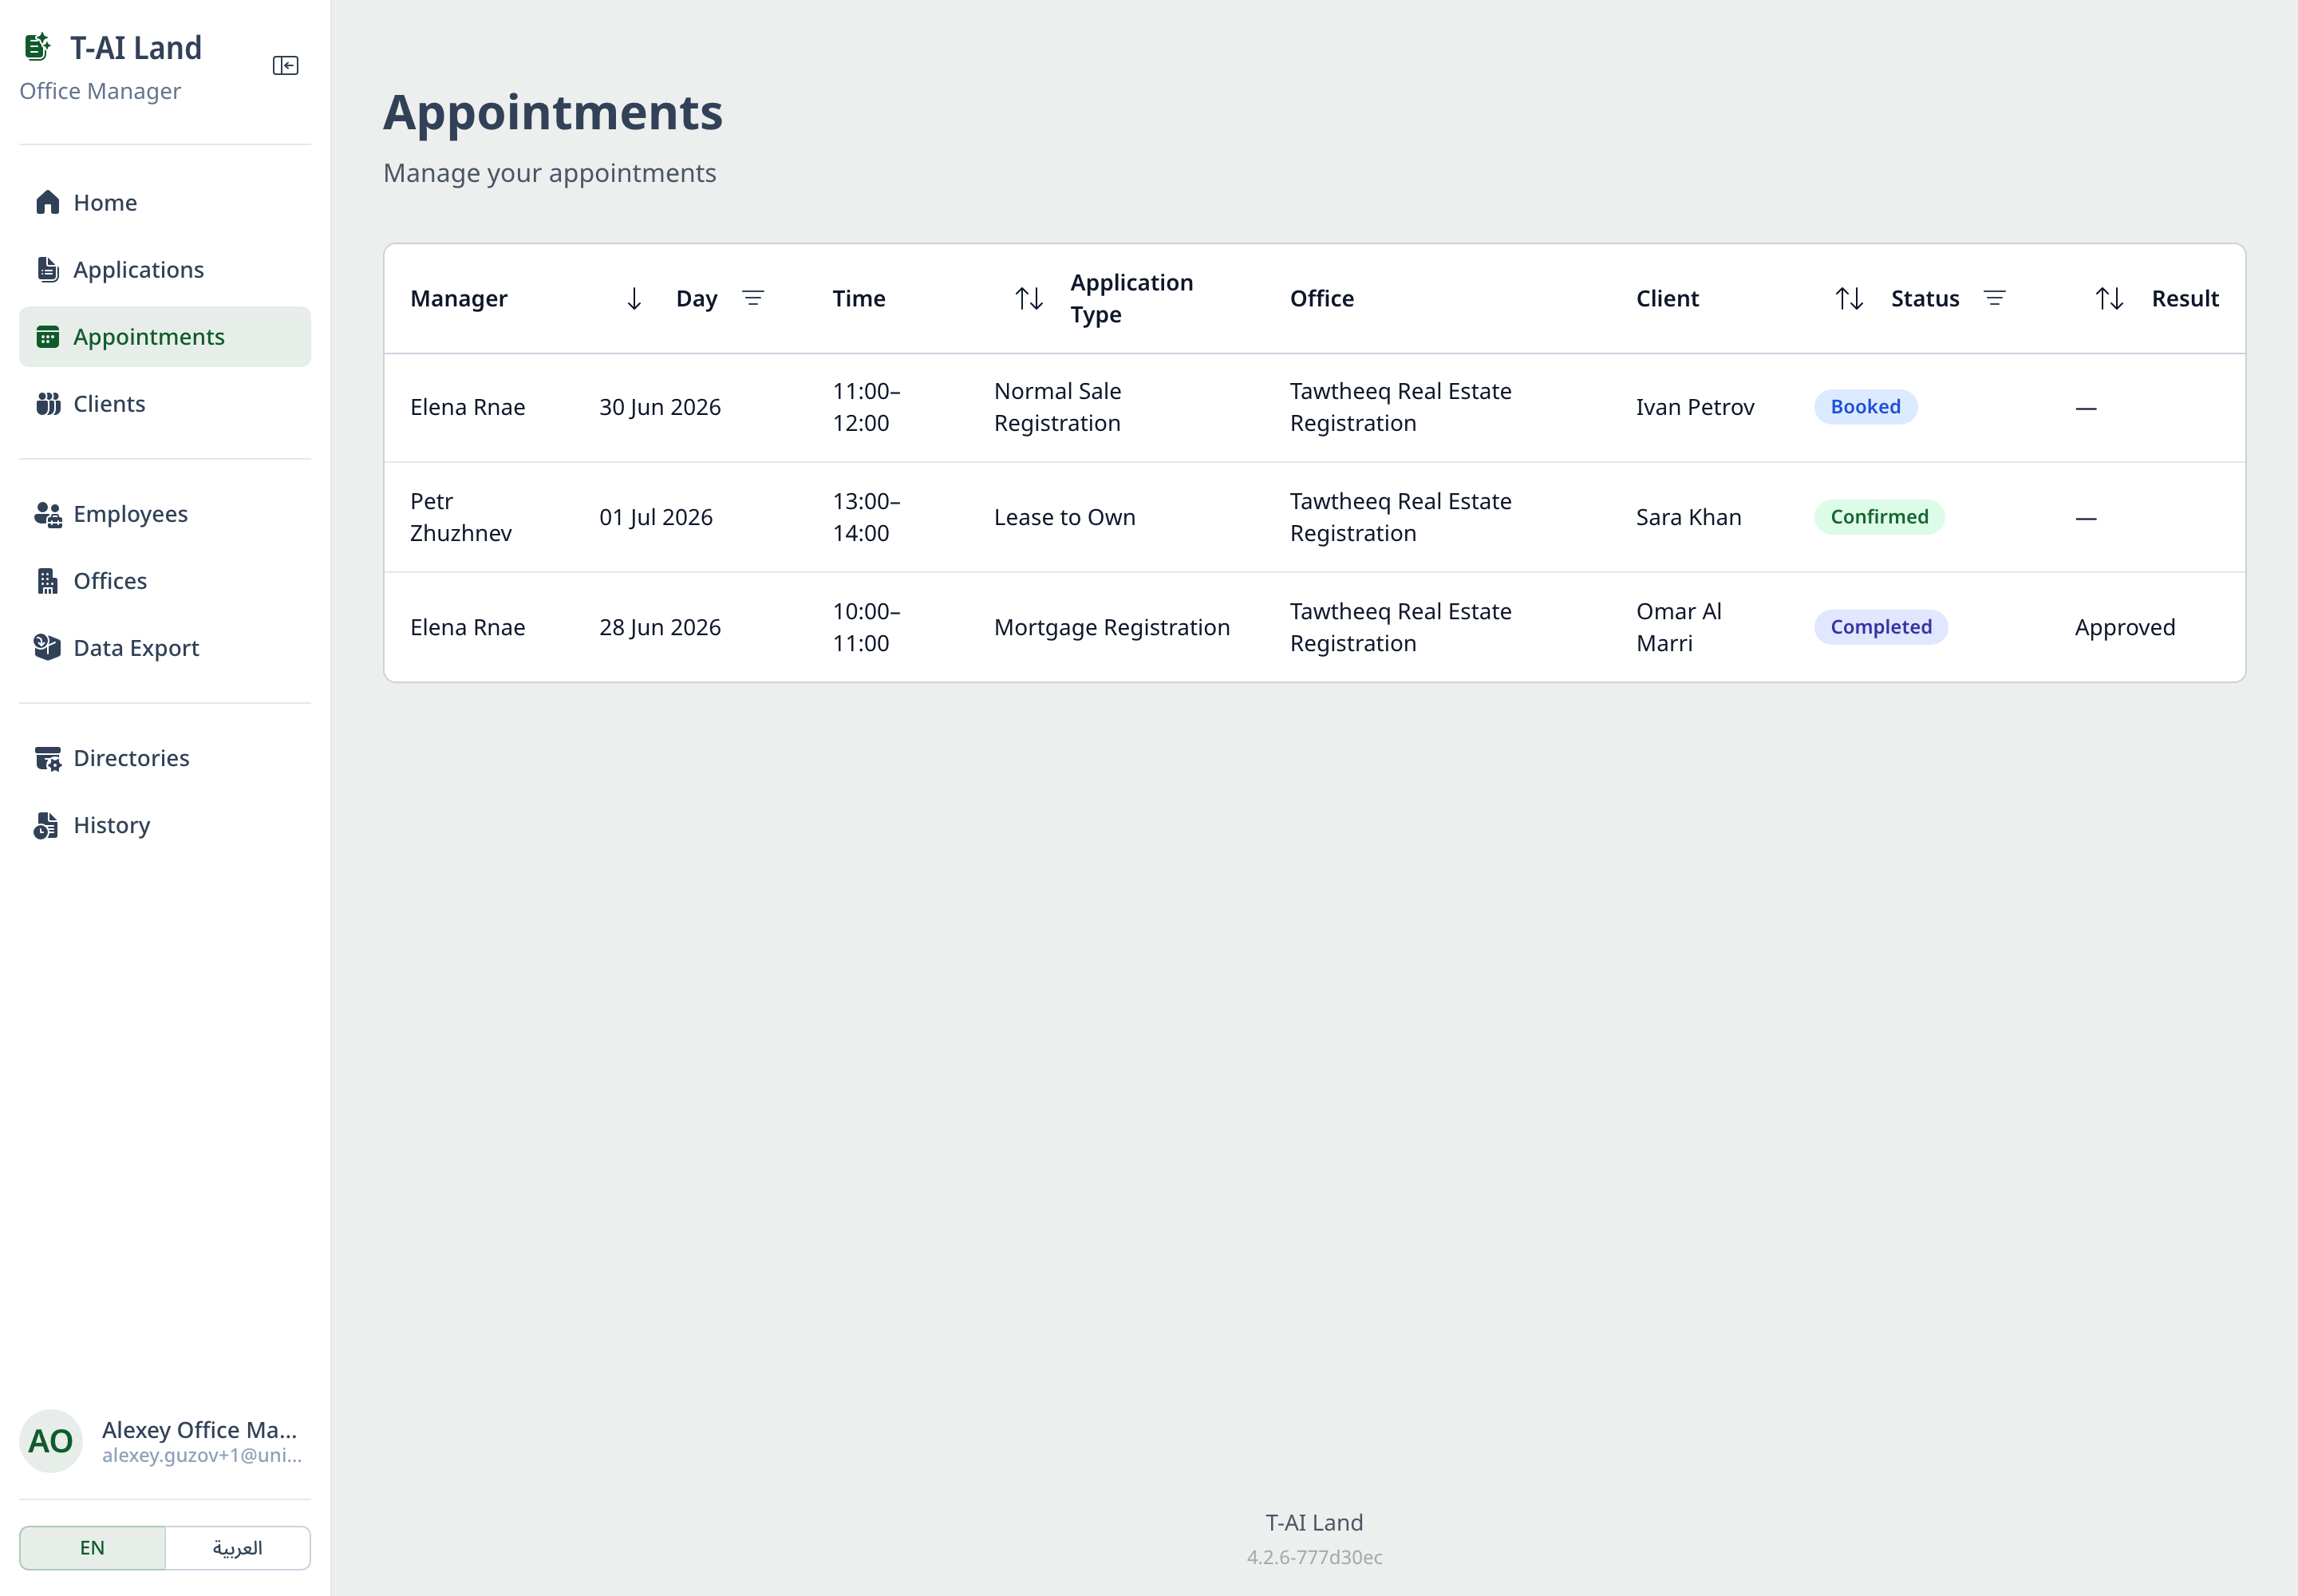This screenshot has height=1596, width=2298.
Task: Click manager Petr Zhuzhnev
Action: click(x=461, y=517)
